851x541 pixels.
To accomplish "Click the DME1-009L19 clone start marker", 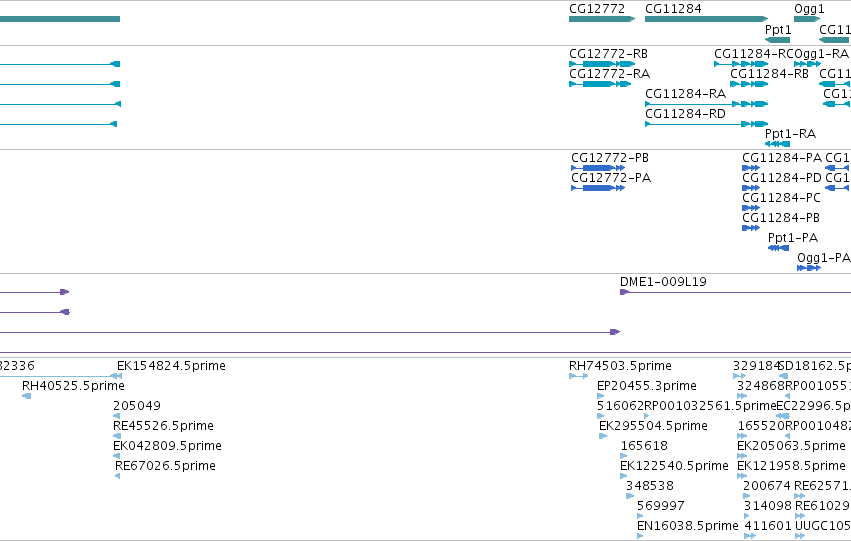I will (625, 292).
